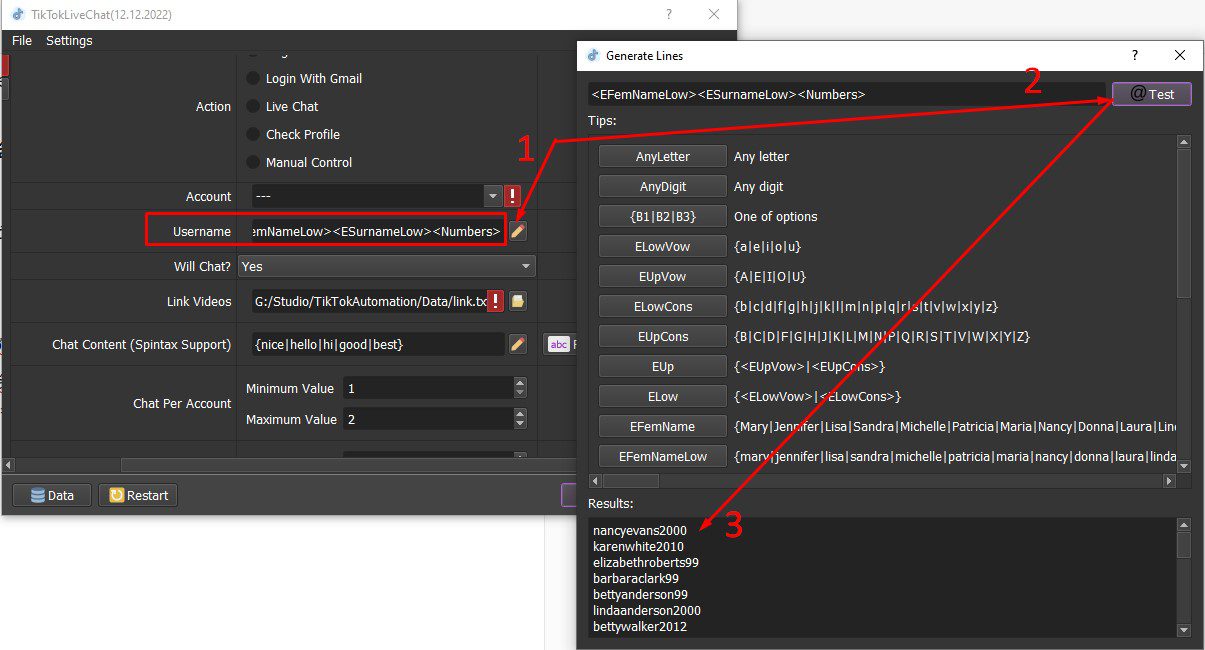Open the Will Chat? dropdown
Viewport: 1205px width, 650px height.
387,267
